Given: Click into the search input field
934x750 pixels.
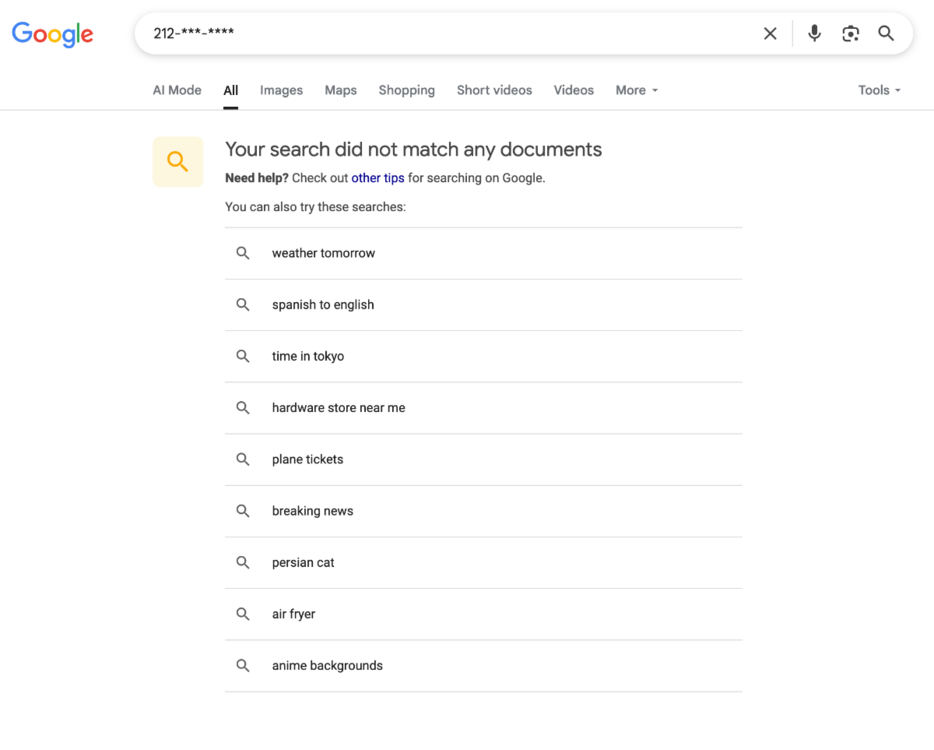Looking at the screenshot, I should click(450, 33).
